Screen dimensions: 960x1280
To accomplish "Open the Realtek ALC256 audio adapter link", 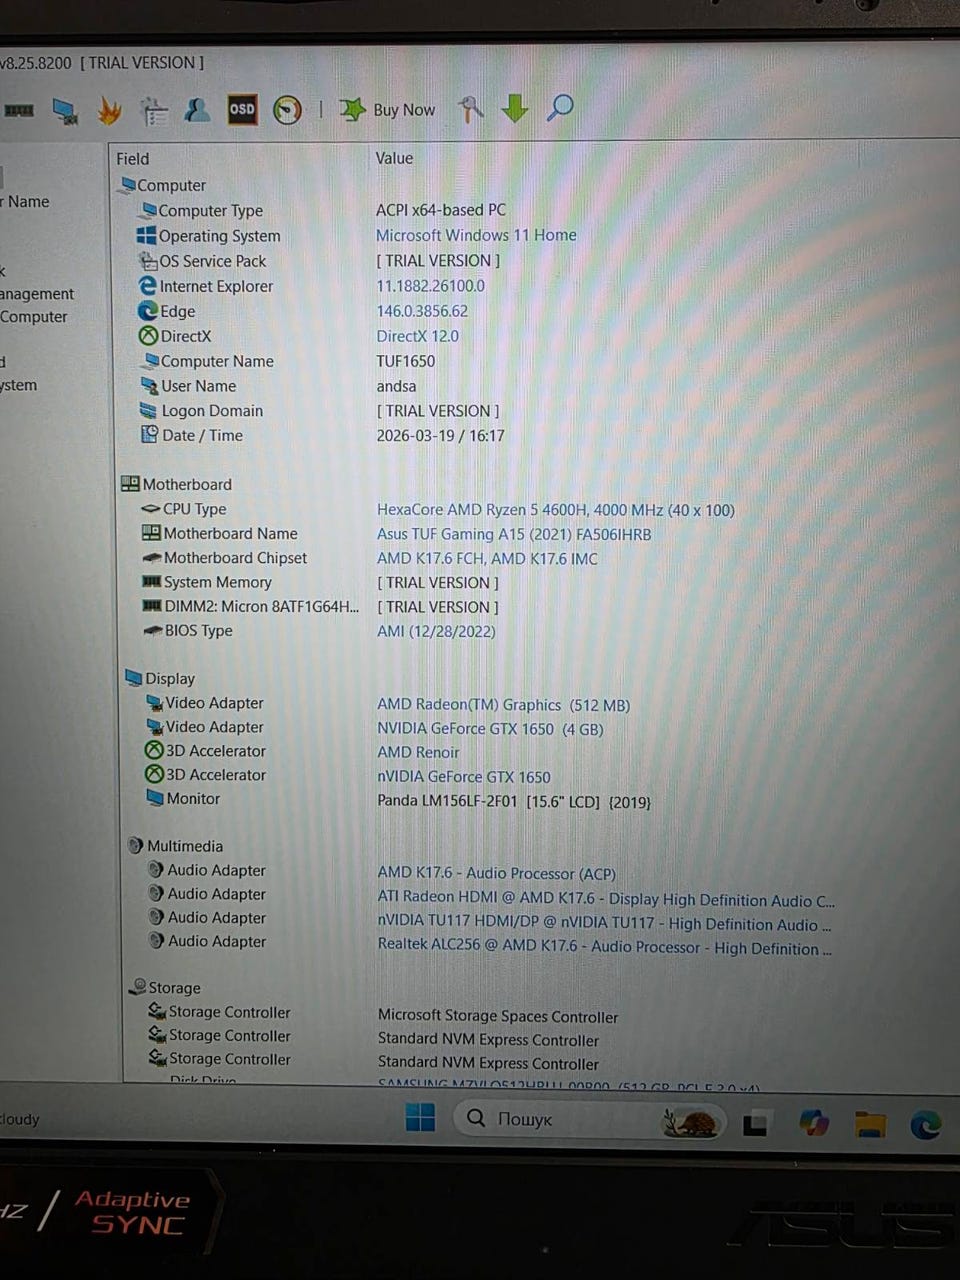I will pos(604,947).
